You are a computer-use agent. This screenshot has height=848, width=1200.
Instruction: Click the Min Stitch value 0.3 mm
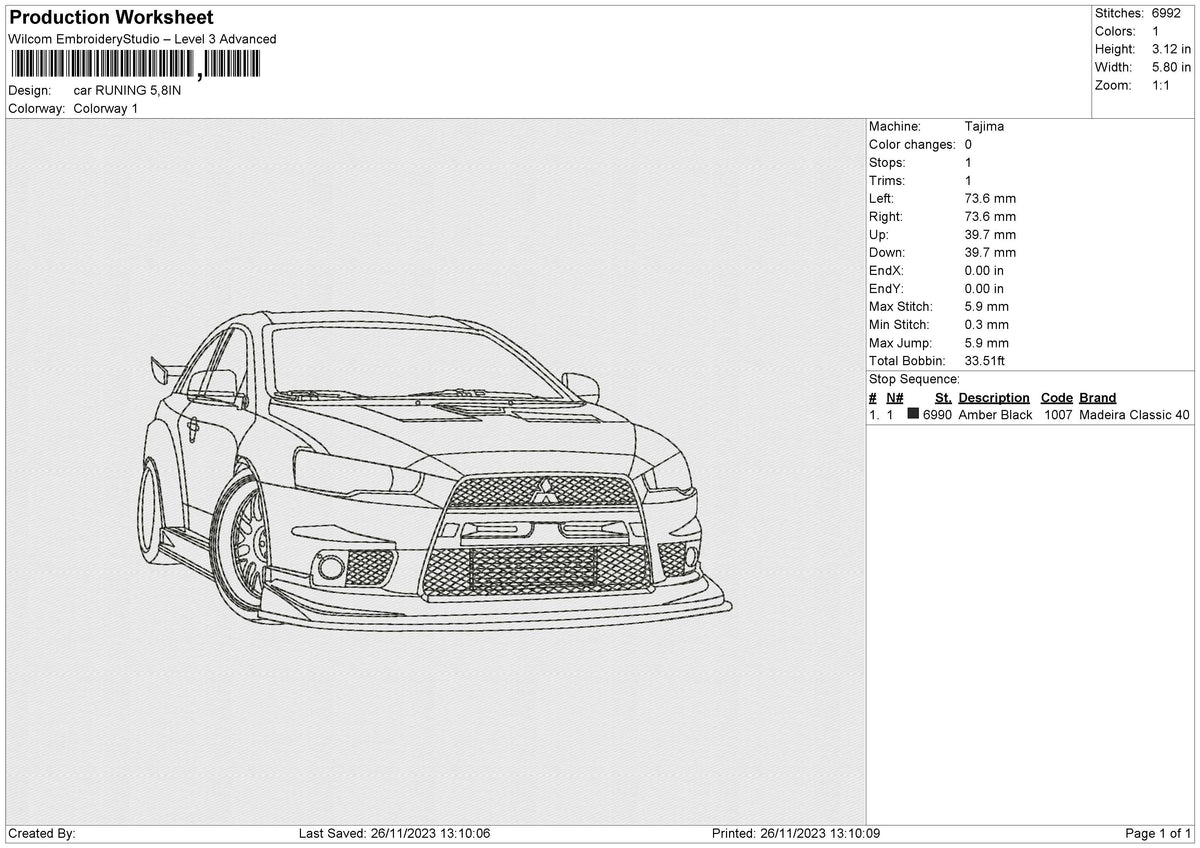tap(987, 324)
